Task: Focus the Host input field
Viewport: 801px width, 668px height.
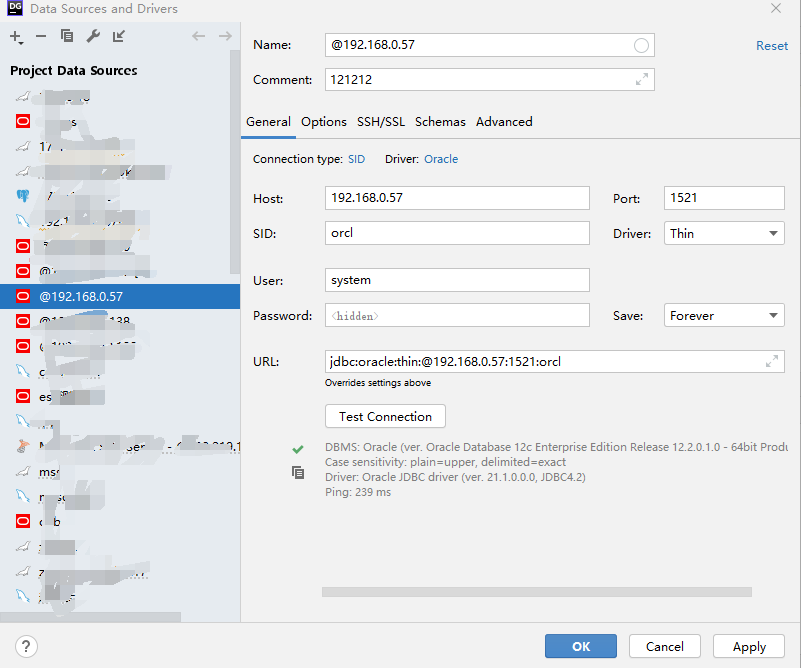Action: 457,198
